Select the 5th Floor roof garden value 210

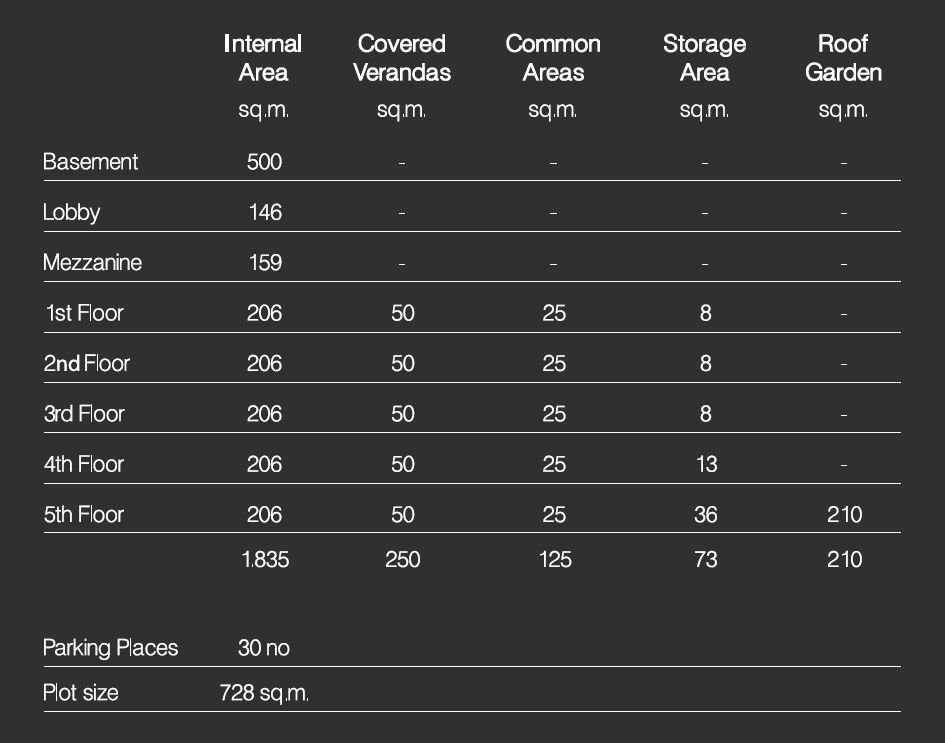(x=844, y=515)
